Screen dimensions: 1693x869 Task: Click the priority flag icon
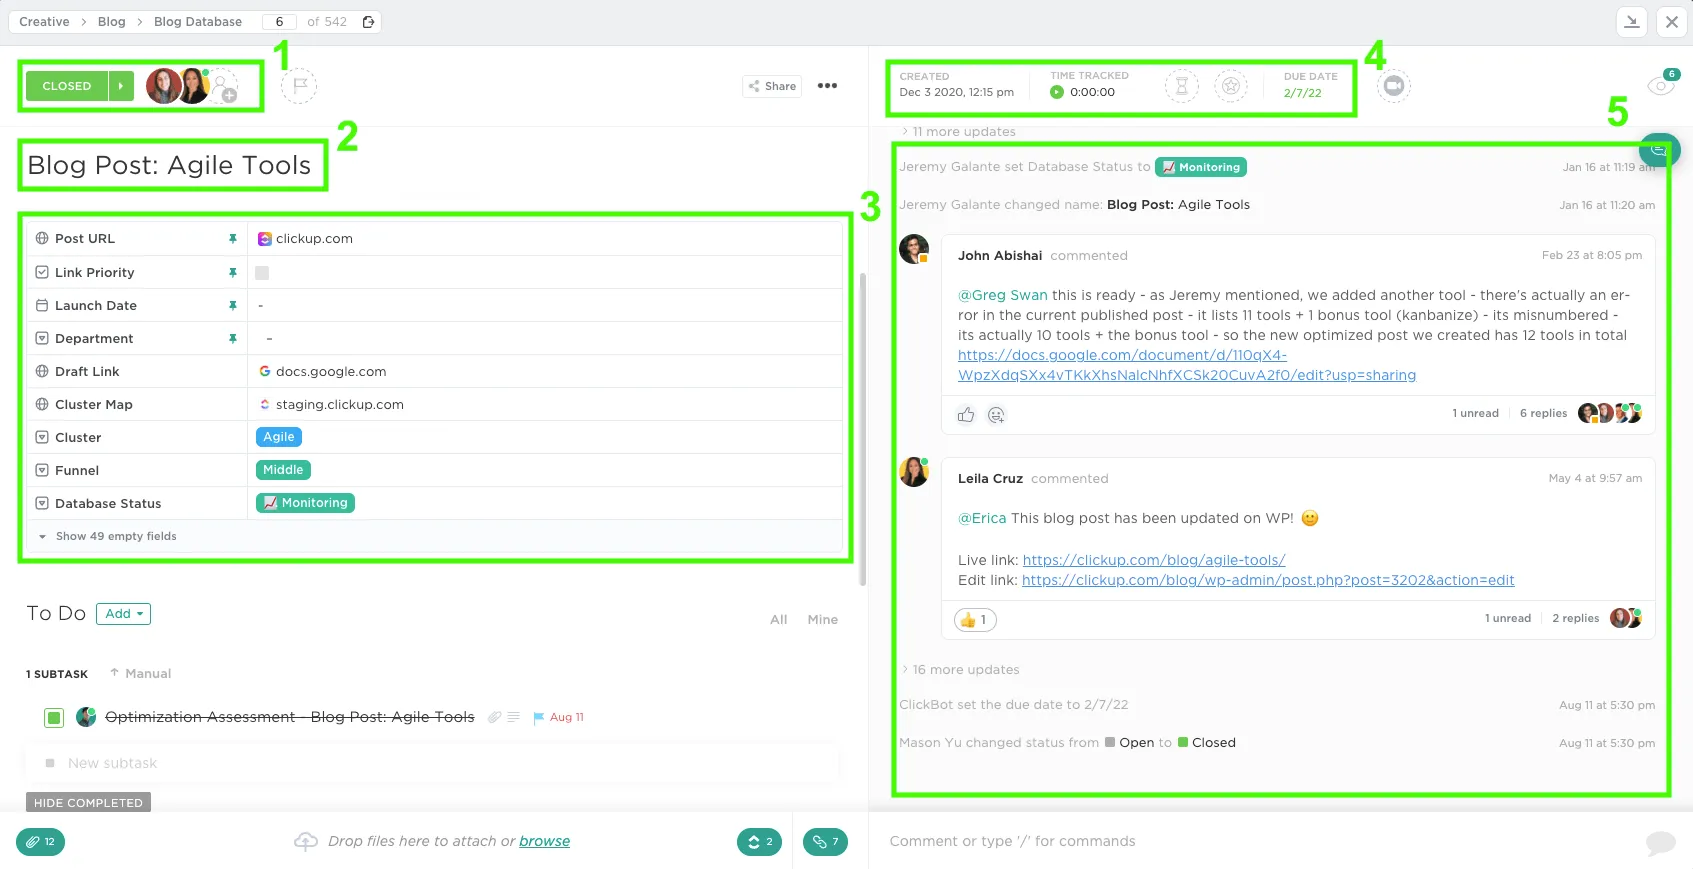point(299,86)
